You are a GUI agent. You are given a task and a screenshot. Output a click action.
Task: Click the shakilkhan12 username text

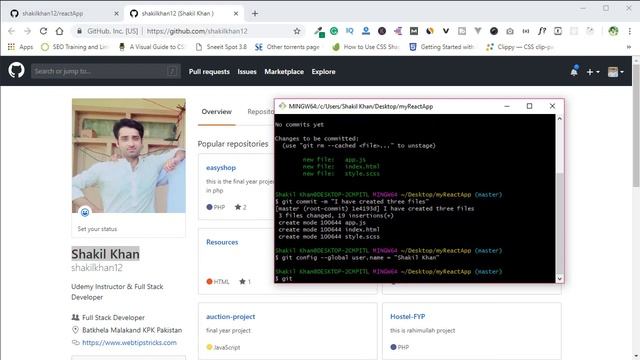(97, 268)
